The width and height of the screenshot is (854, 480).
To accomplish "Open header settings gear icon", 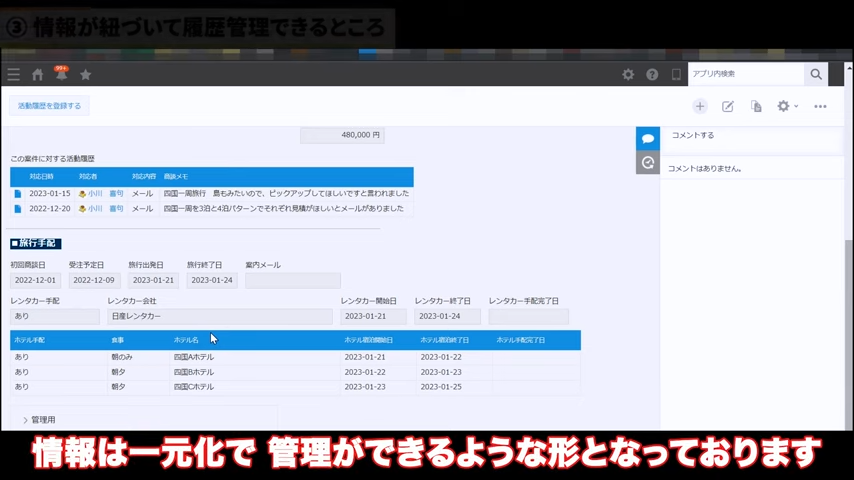I will 628,74.
